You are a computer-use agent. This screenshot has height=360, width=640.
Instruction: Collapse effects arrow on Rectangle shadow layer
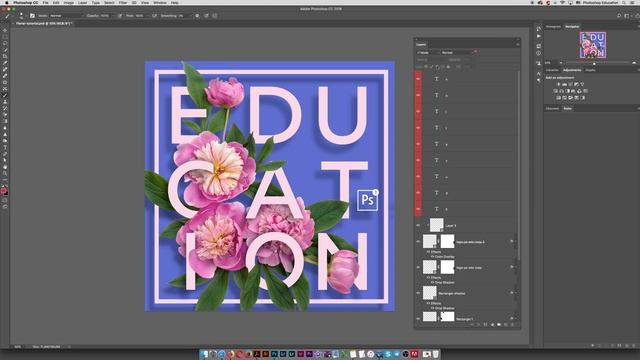pos(515,293)
